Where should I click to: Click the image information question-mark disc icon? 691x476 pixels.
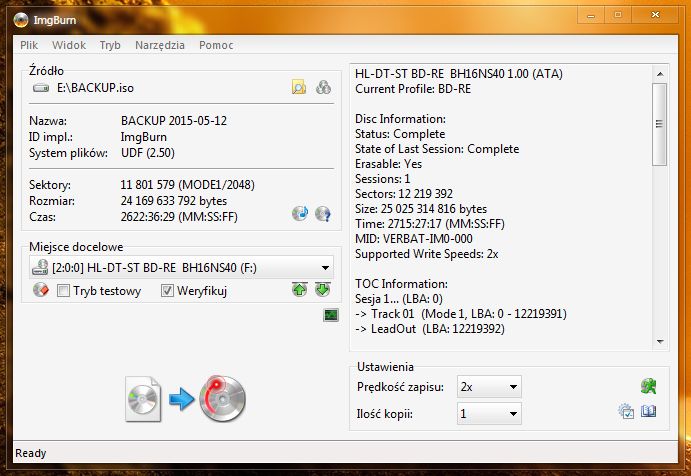[323, 214]
